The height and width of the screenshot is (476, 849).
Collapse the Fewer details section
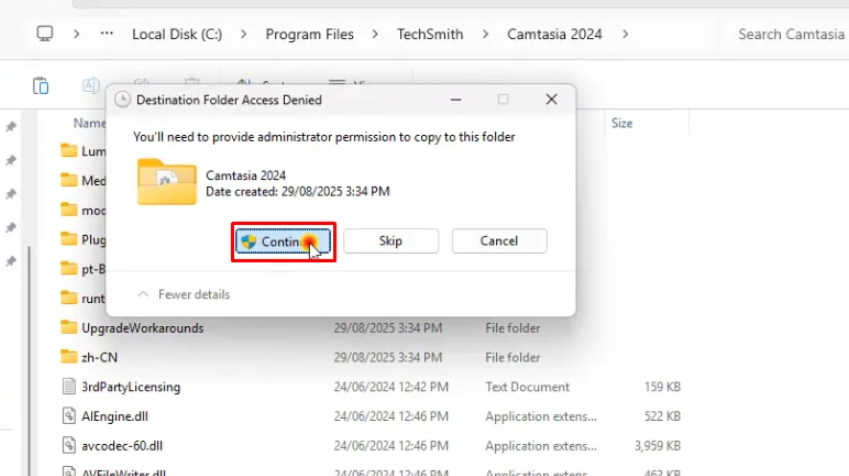pyautogui.click(x=184, y=294)
